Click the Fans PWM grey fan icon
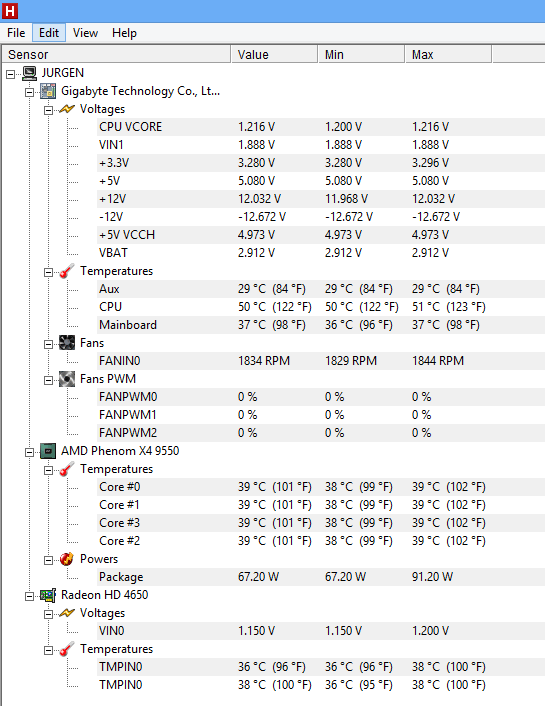The image size is (545, 706). 67,379
